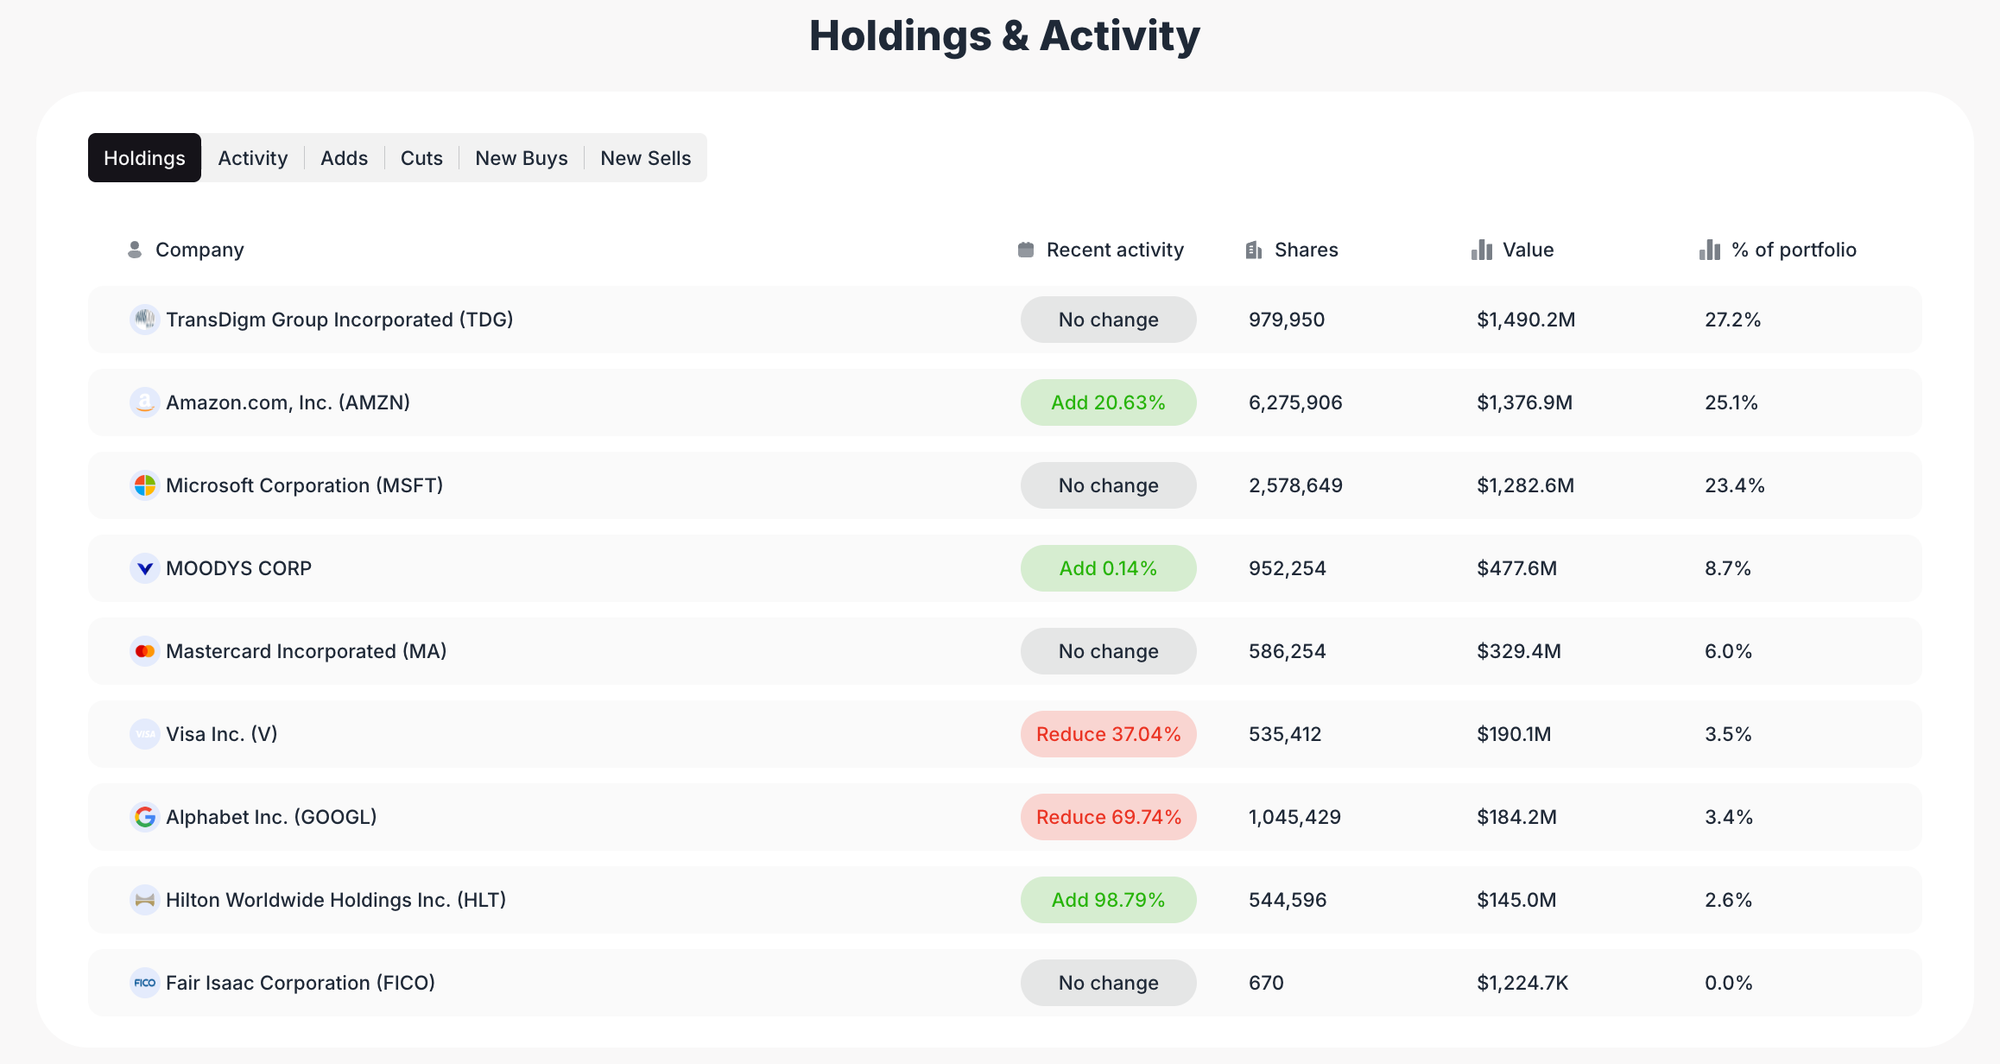Image resolution: width=2000 pixels, height=1064 pixels.
Task: Click the Amazon 'Add 20.63%' badge
Action: pos(1108,403)
